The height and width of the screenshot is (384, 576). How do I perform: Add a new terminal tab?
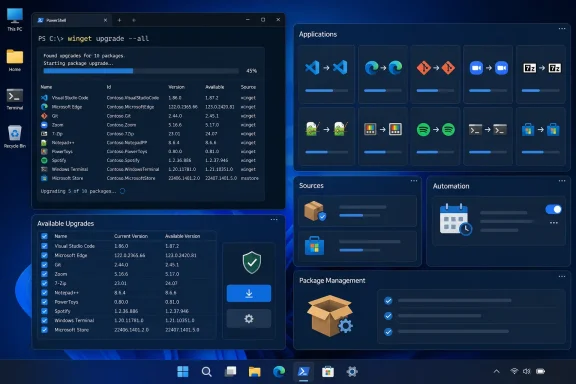119,20
